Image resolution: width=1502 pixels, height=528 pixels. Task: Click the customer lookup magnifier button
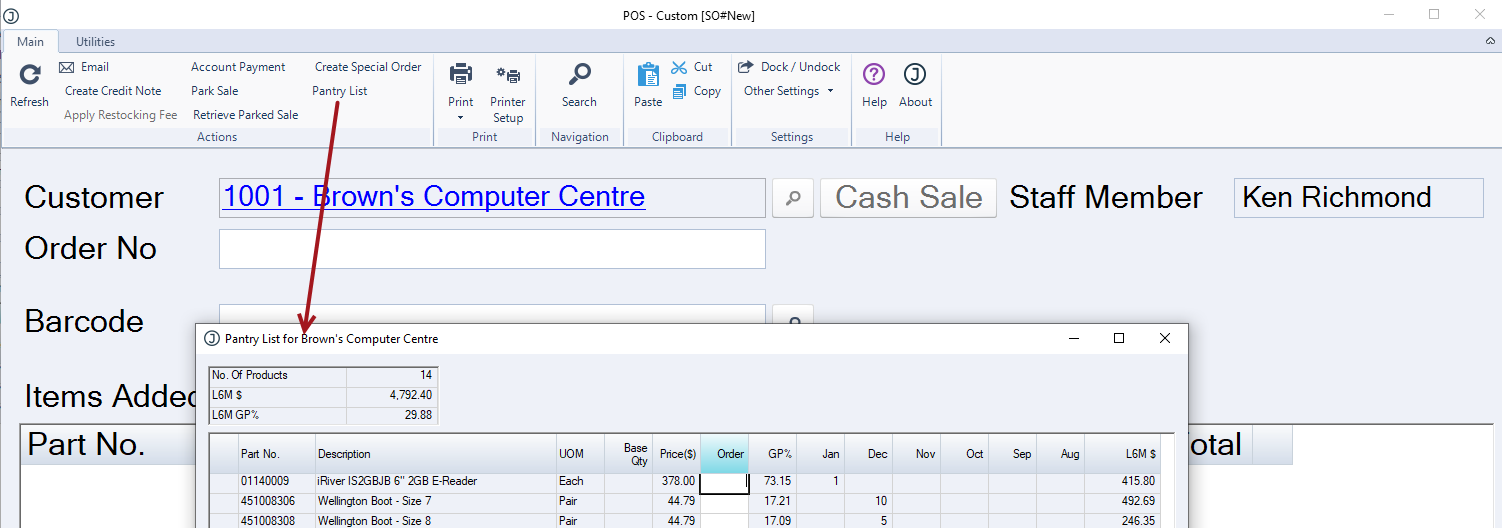tap(793, 198)
